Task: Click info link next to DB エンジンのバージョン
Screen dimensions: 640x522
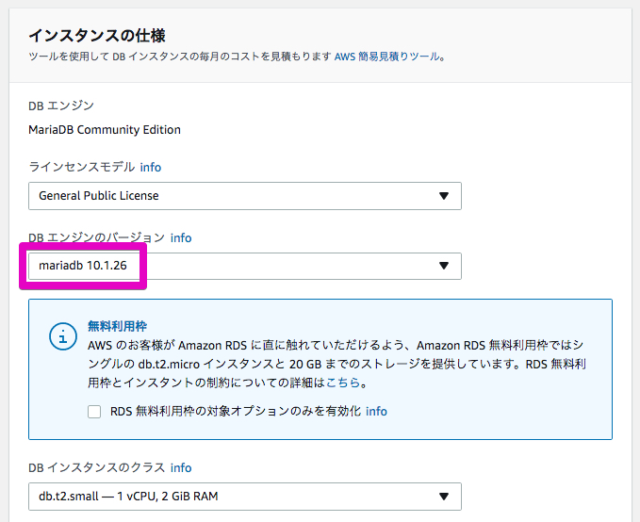Action: click(x=181, y=238)
